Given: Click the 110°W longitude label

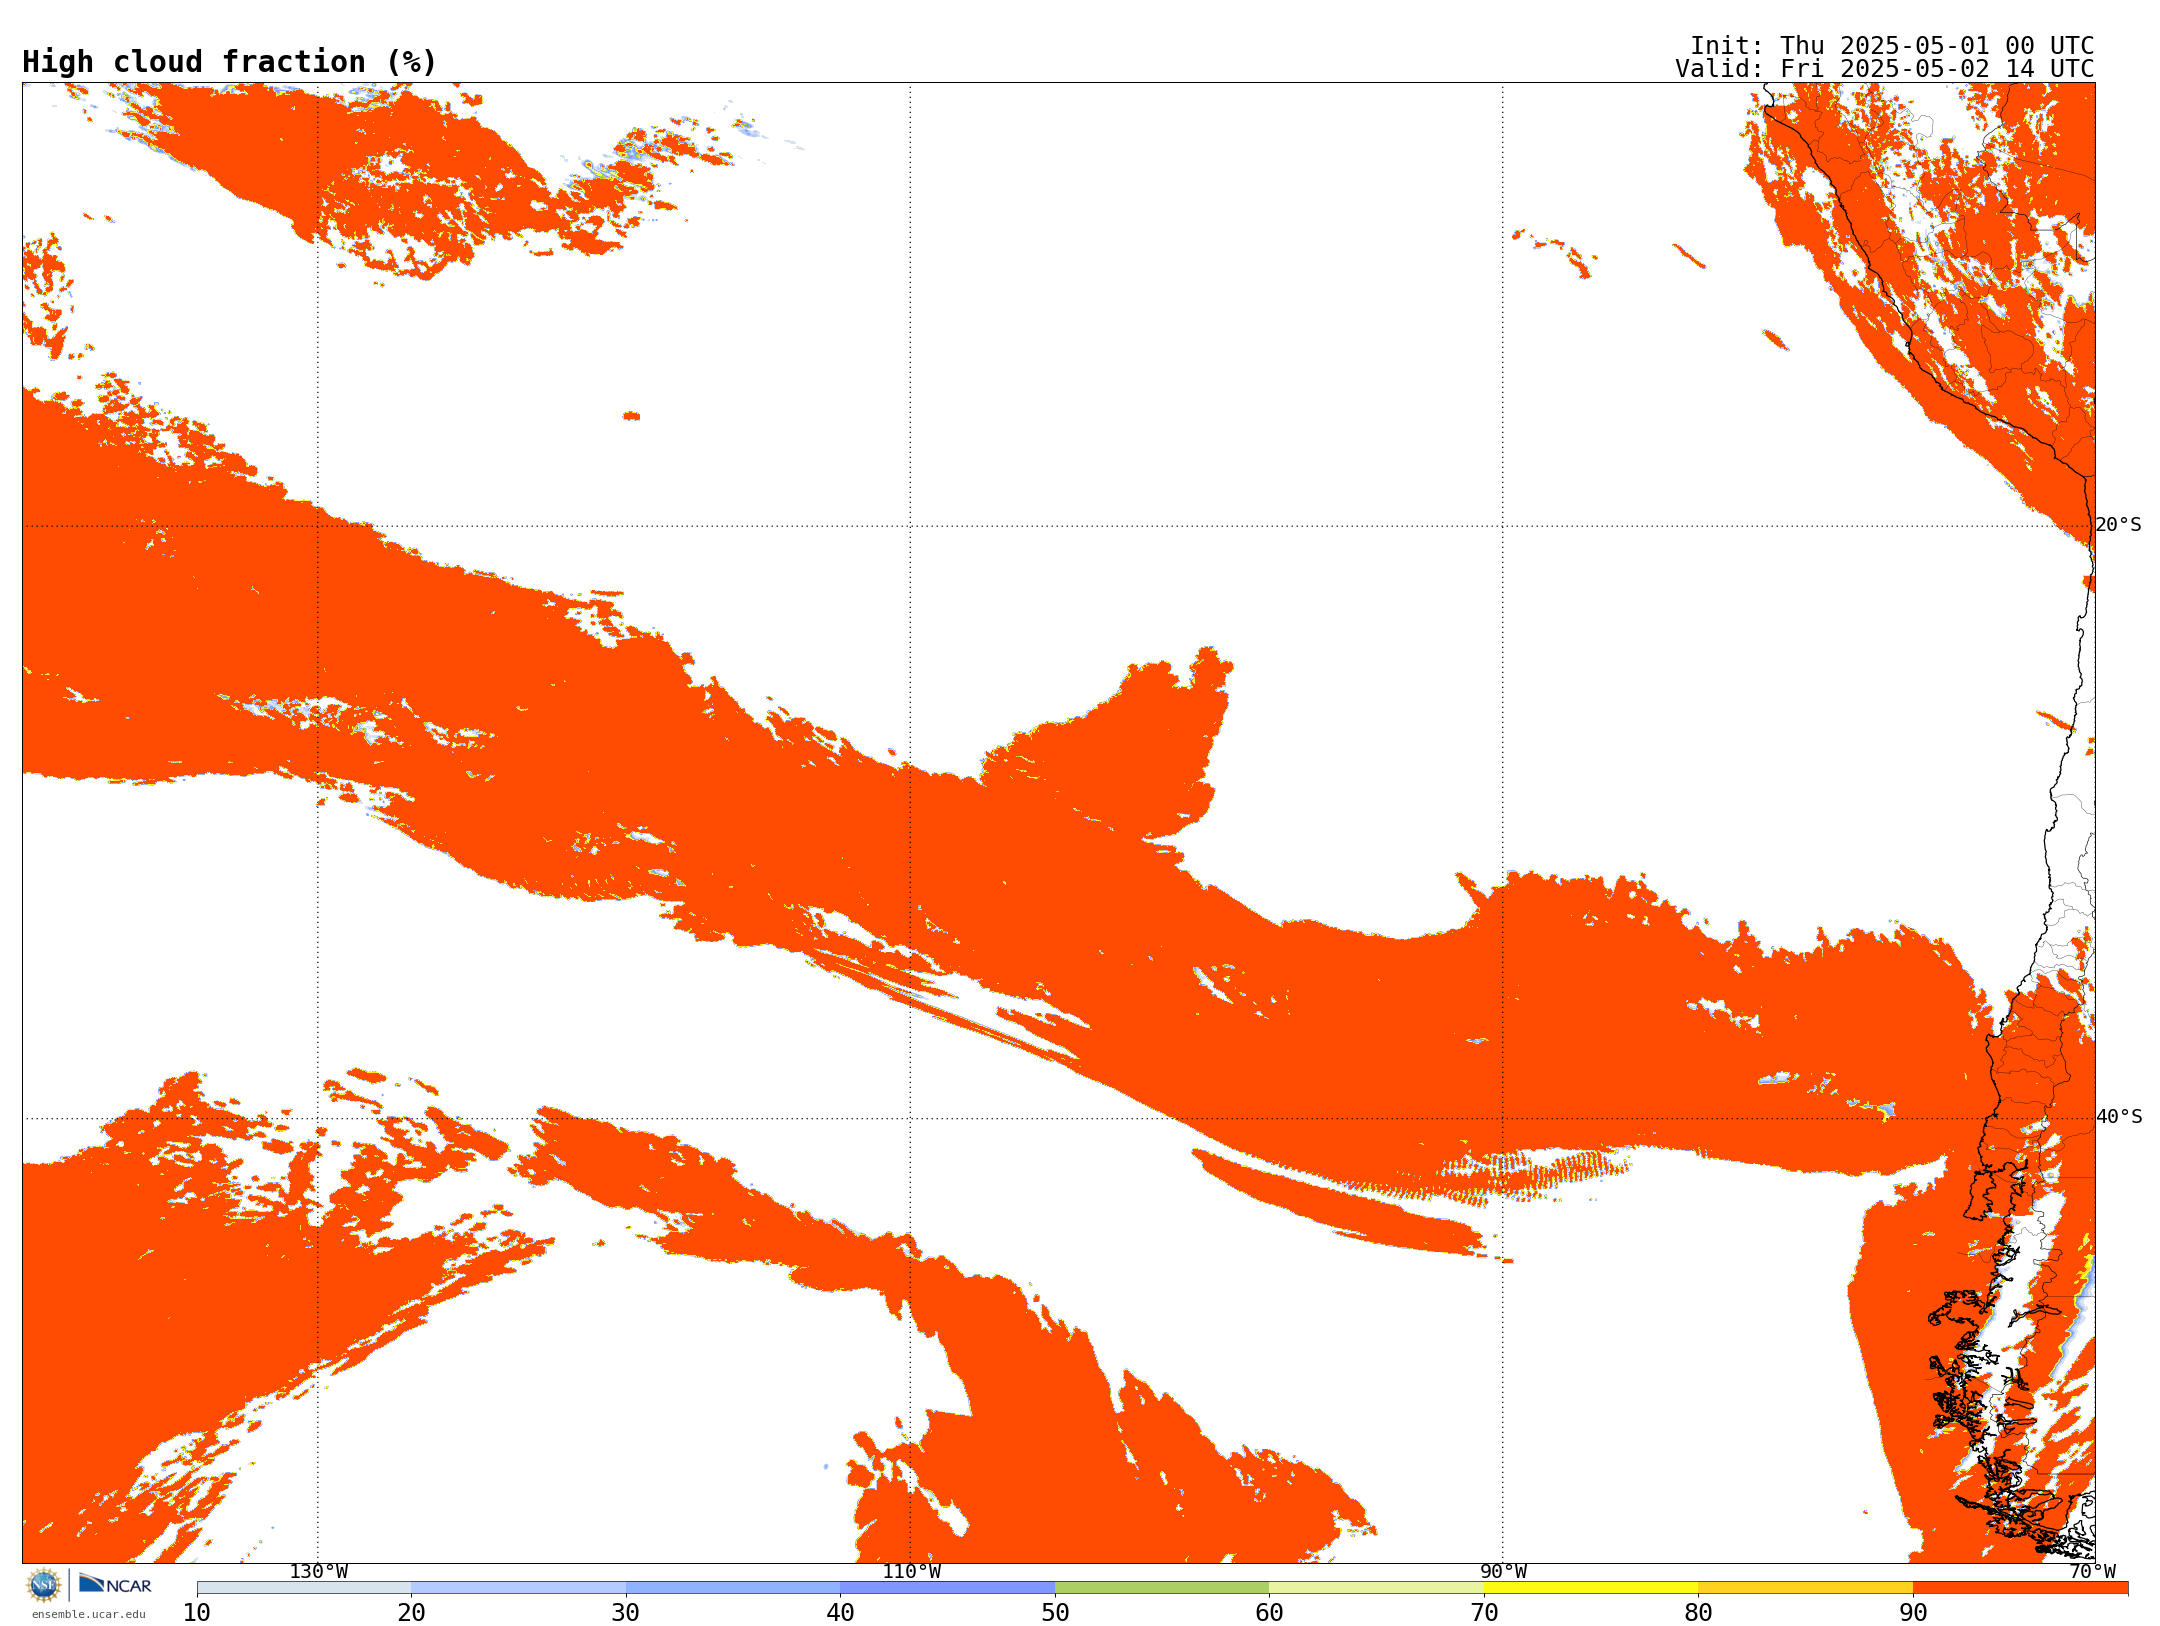Looking at the screenshot, I should point(911,1571).
